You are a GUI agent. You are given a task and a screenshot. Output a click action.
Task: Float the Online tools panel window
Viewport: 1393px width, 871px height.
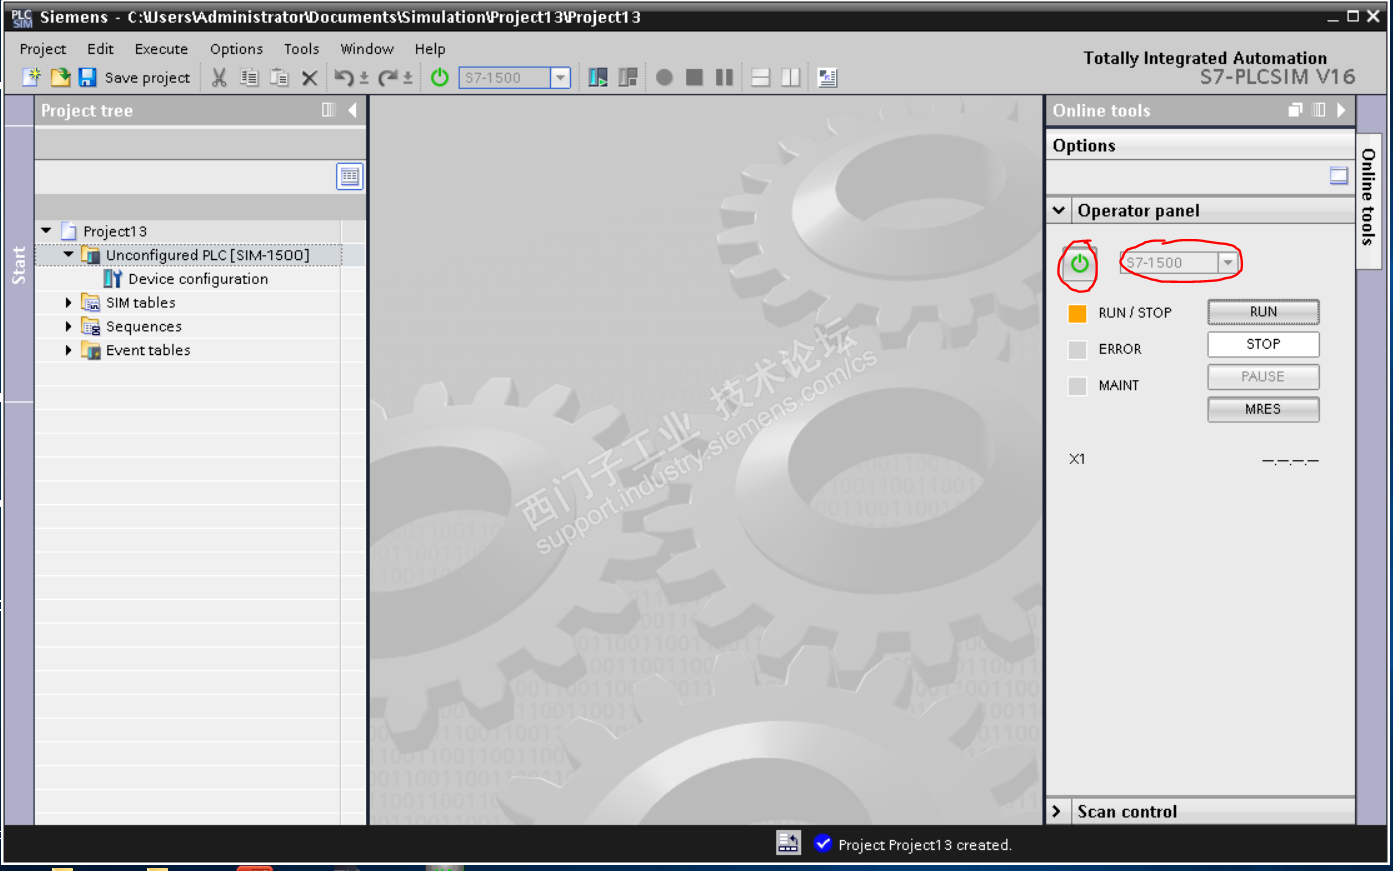(x=1295, y=110)
